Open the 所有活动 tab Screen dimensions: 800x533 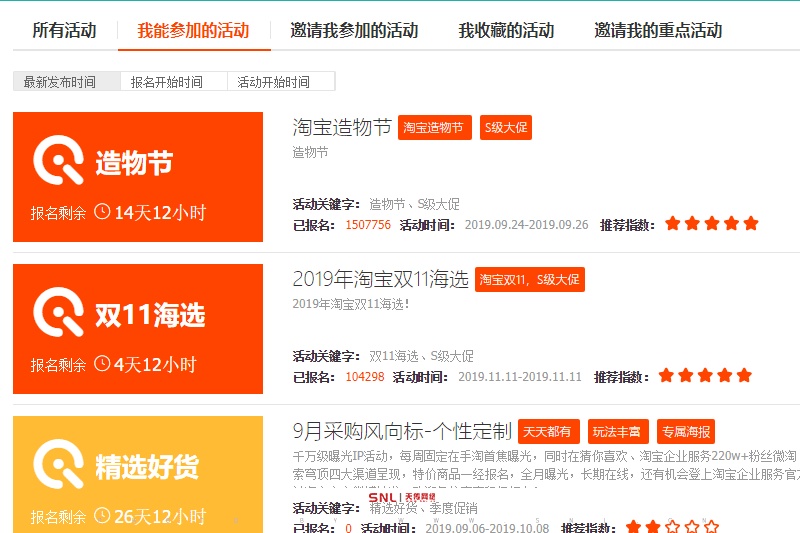(64, 31)
